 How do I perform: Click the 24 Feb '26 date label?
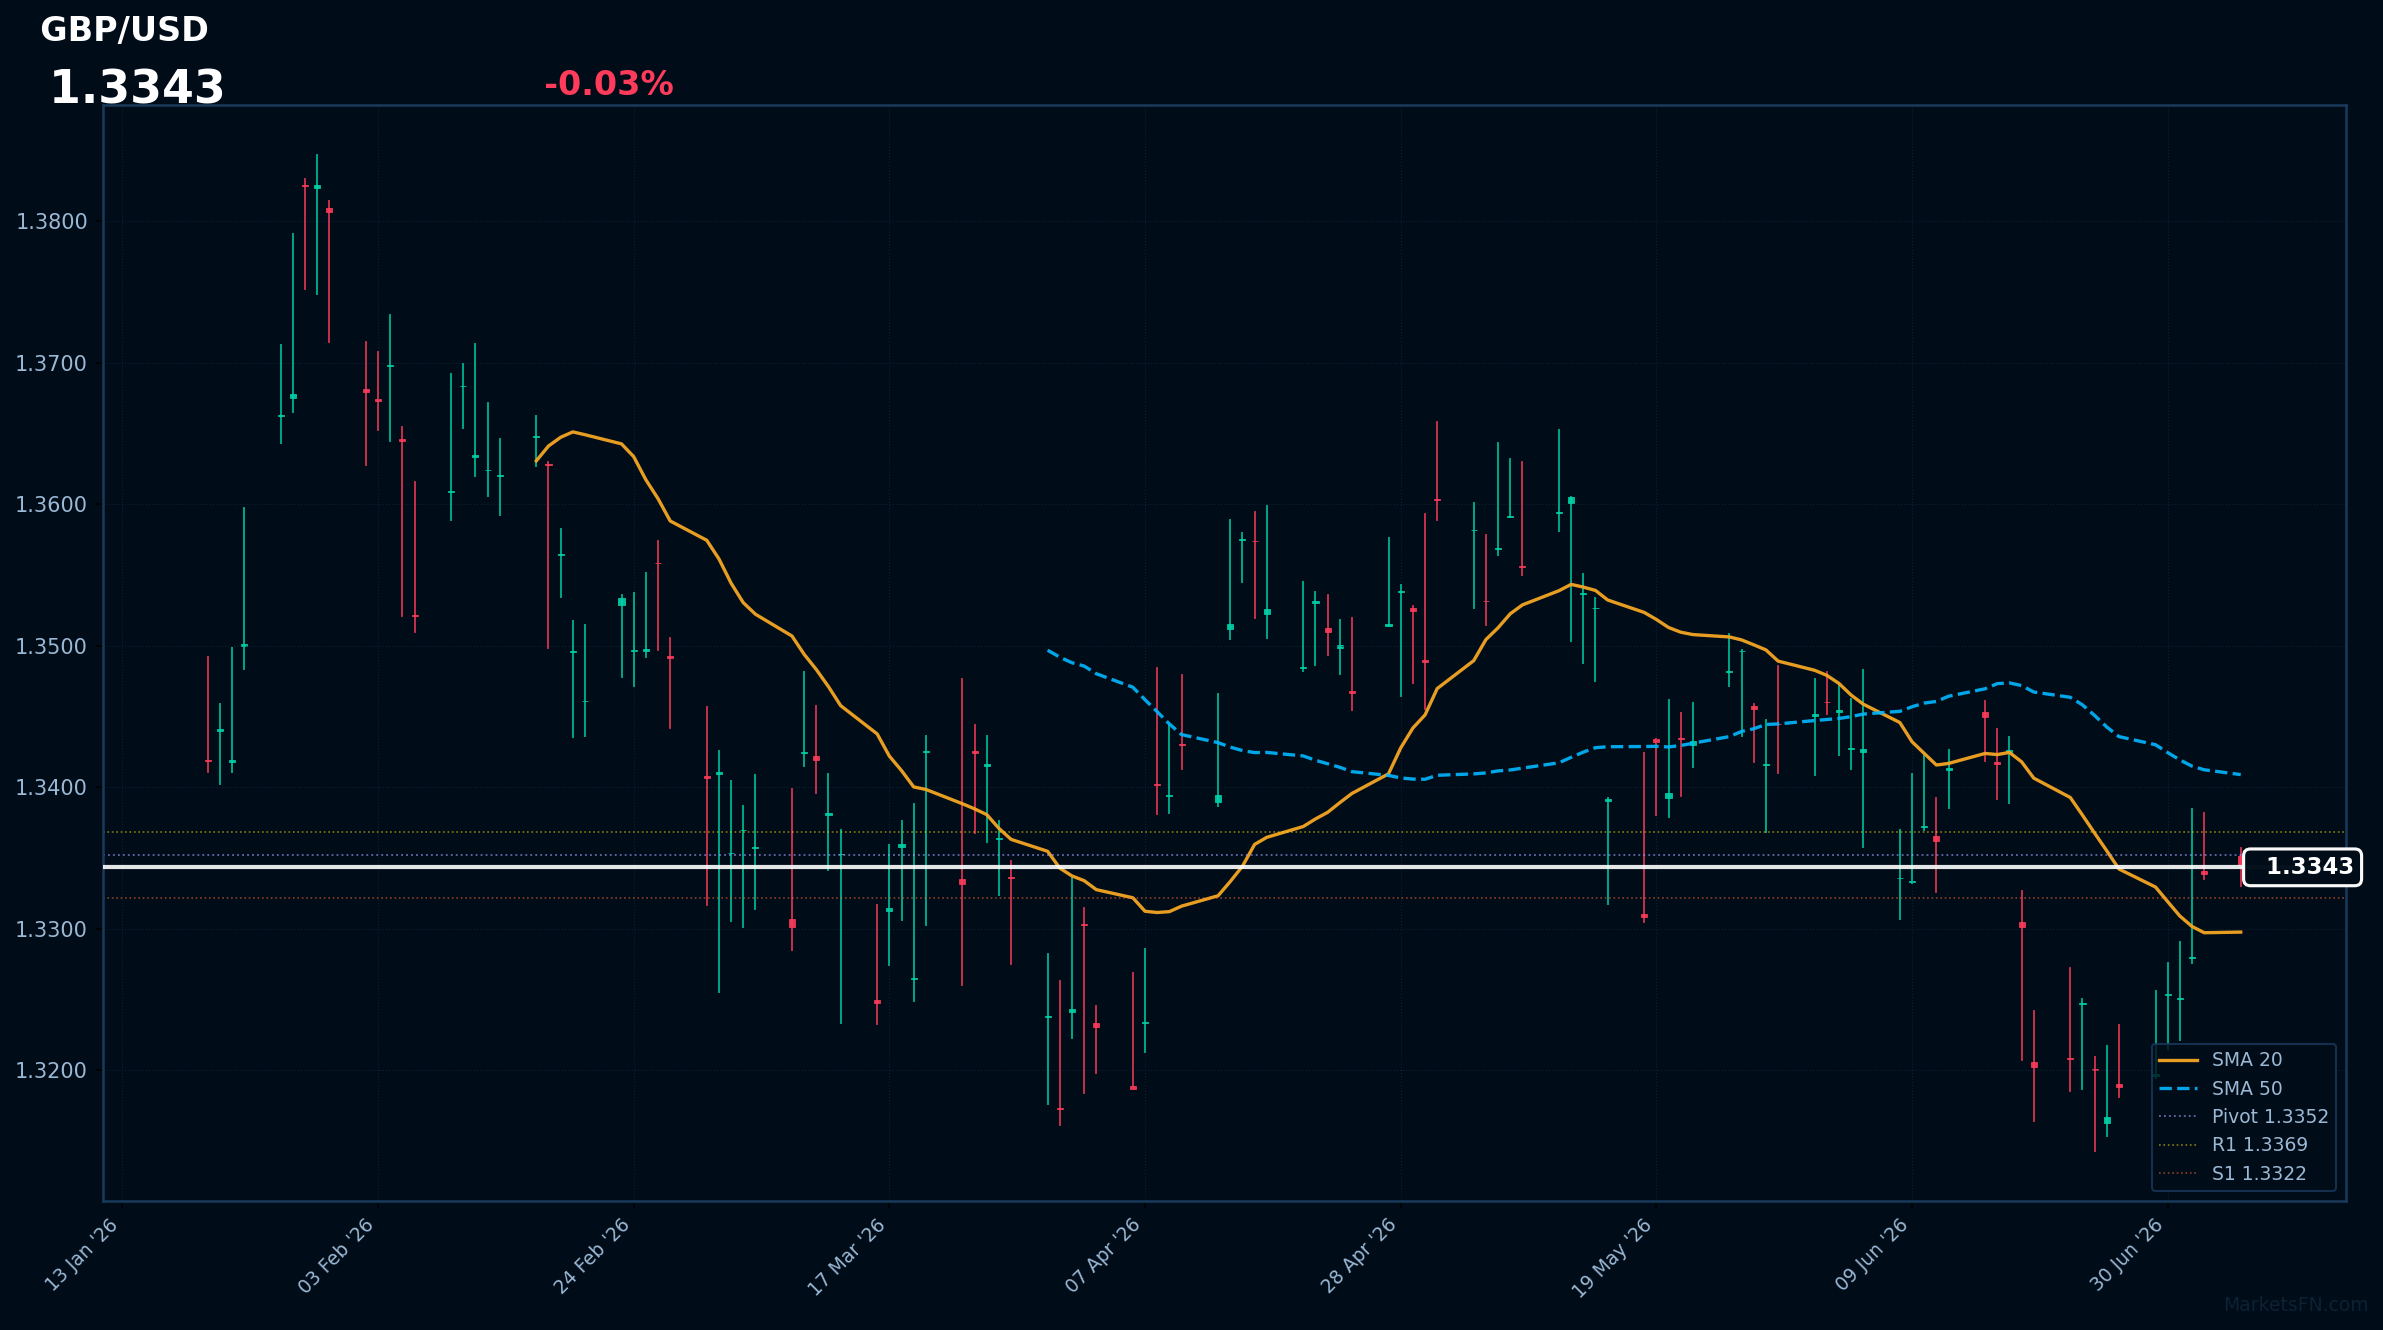592,1256
